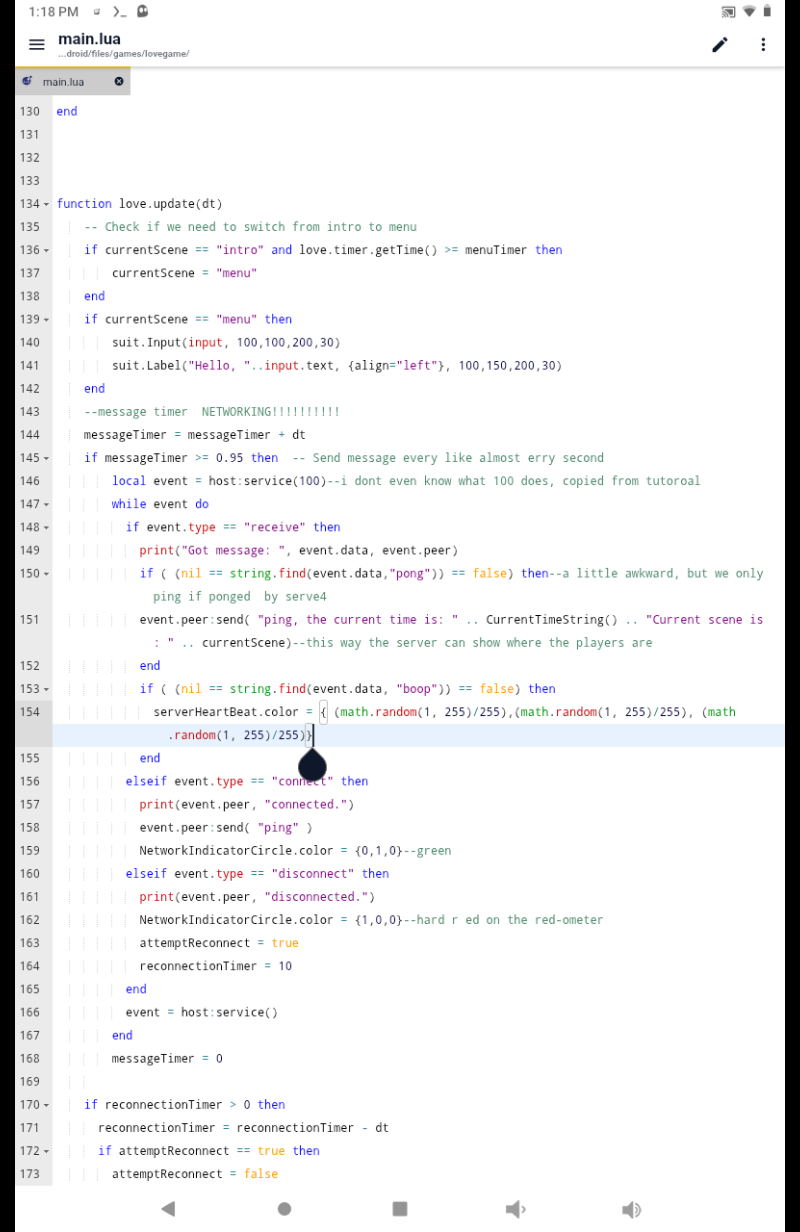Tap the text cursor teardrop handle

click(x=313, y=766)
